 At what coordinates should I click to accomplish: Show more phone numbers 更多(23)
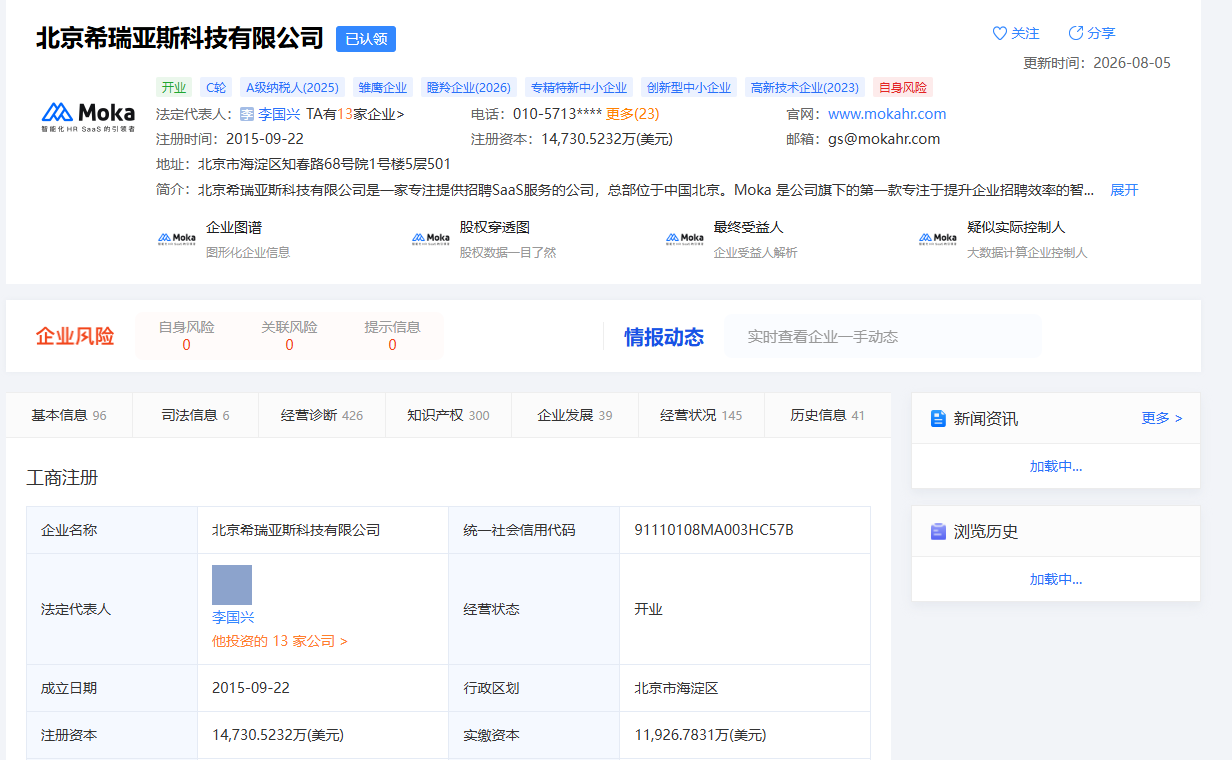633,114
